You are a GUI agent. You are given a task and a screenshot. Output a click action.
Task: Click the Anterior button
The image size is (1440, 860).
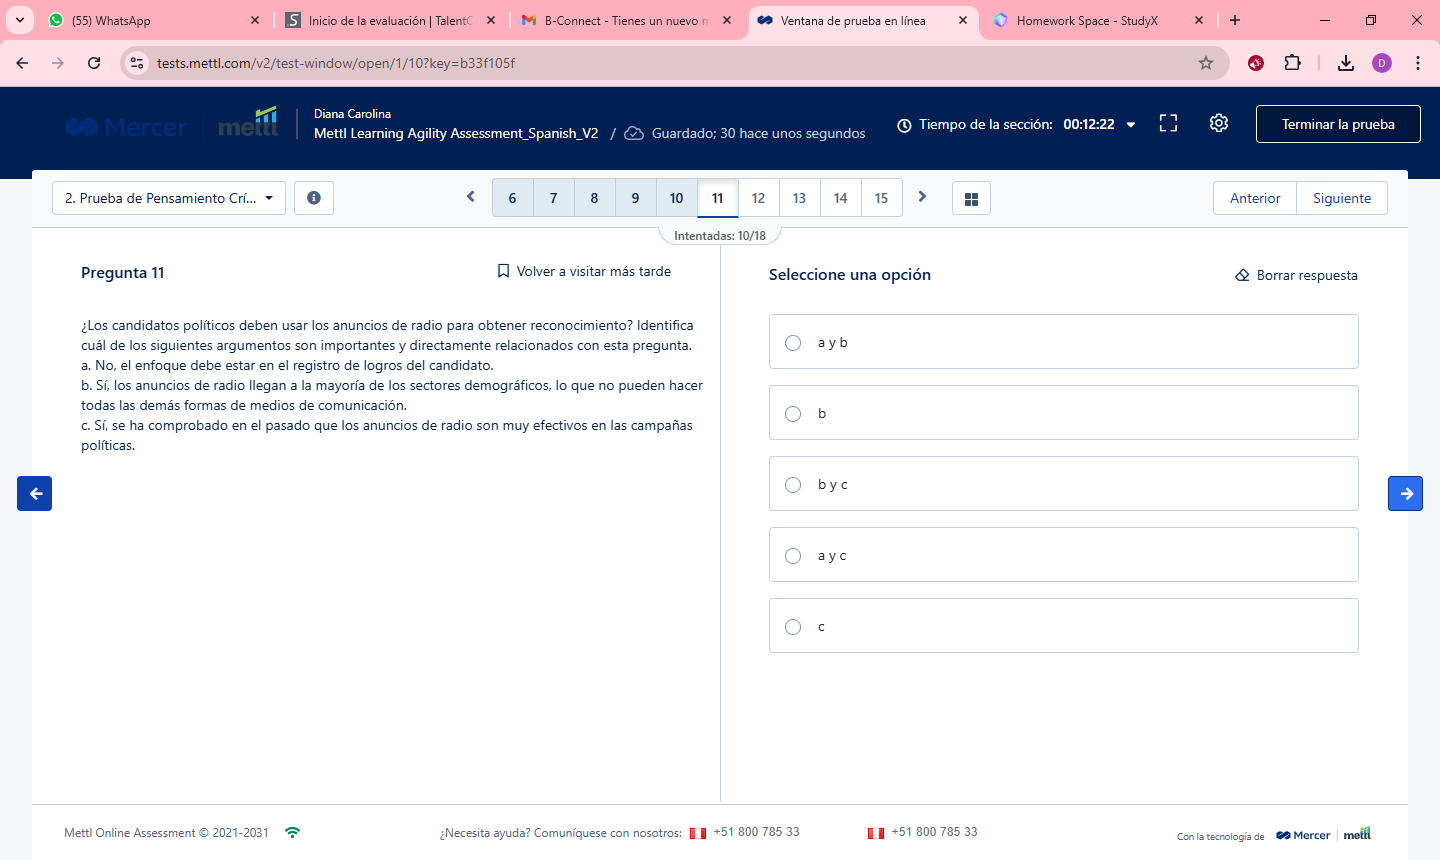click(1255, 198)
